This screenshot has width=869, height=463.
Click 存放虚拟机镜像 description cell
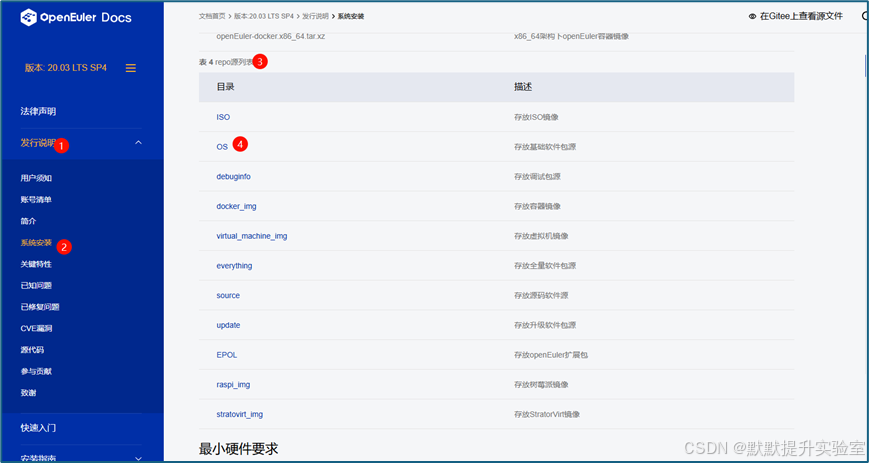(x=541, y=236)
